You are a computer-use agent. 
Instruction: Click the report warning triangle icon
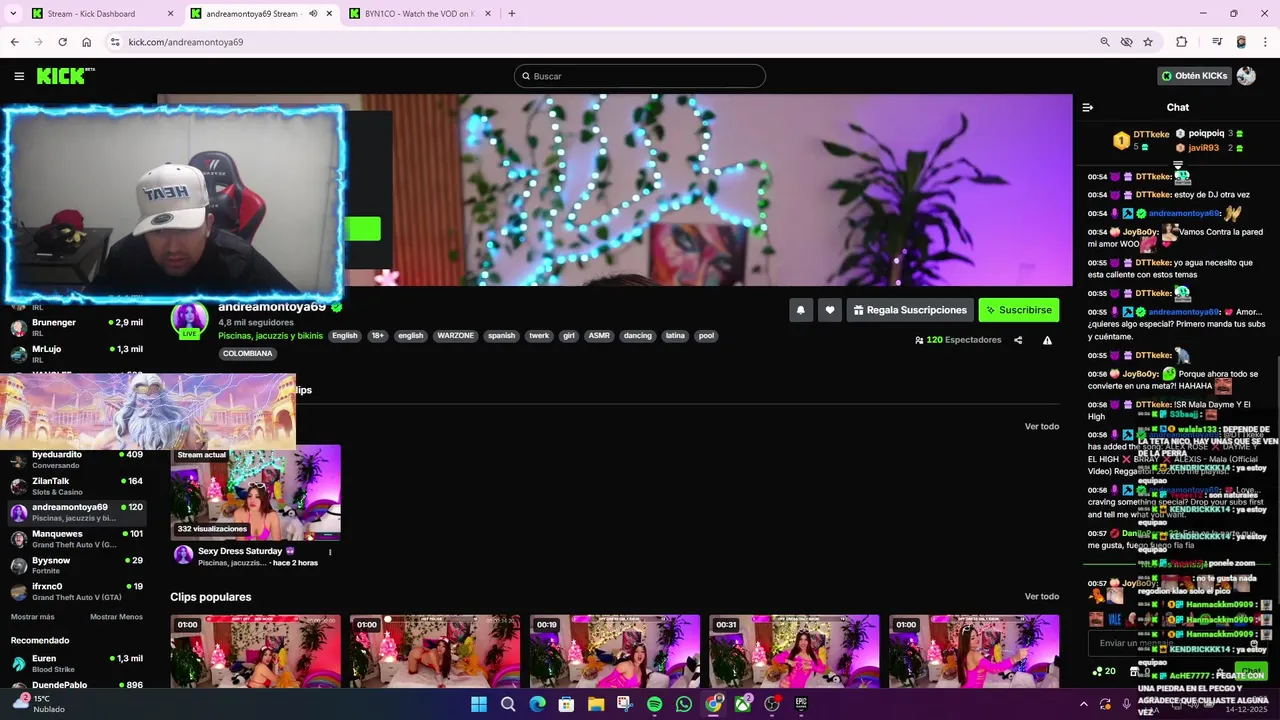point(1047,340)
